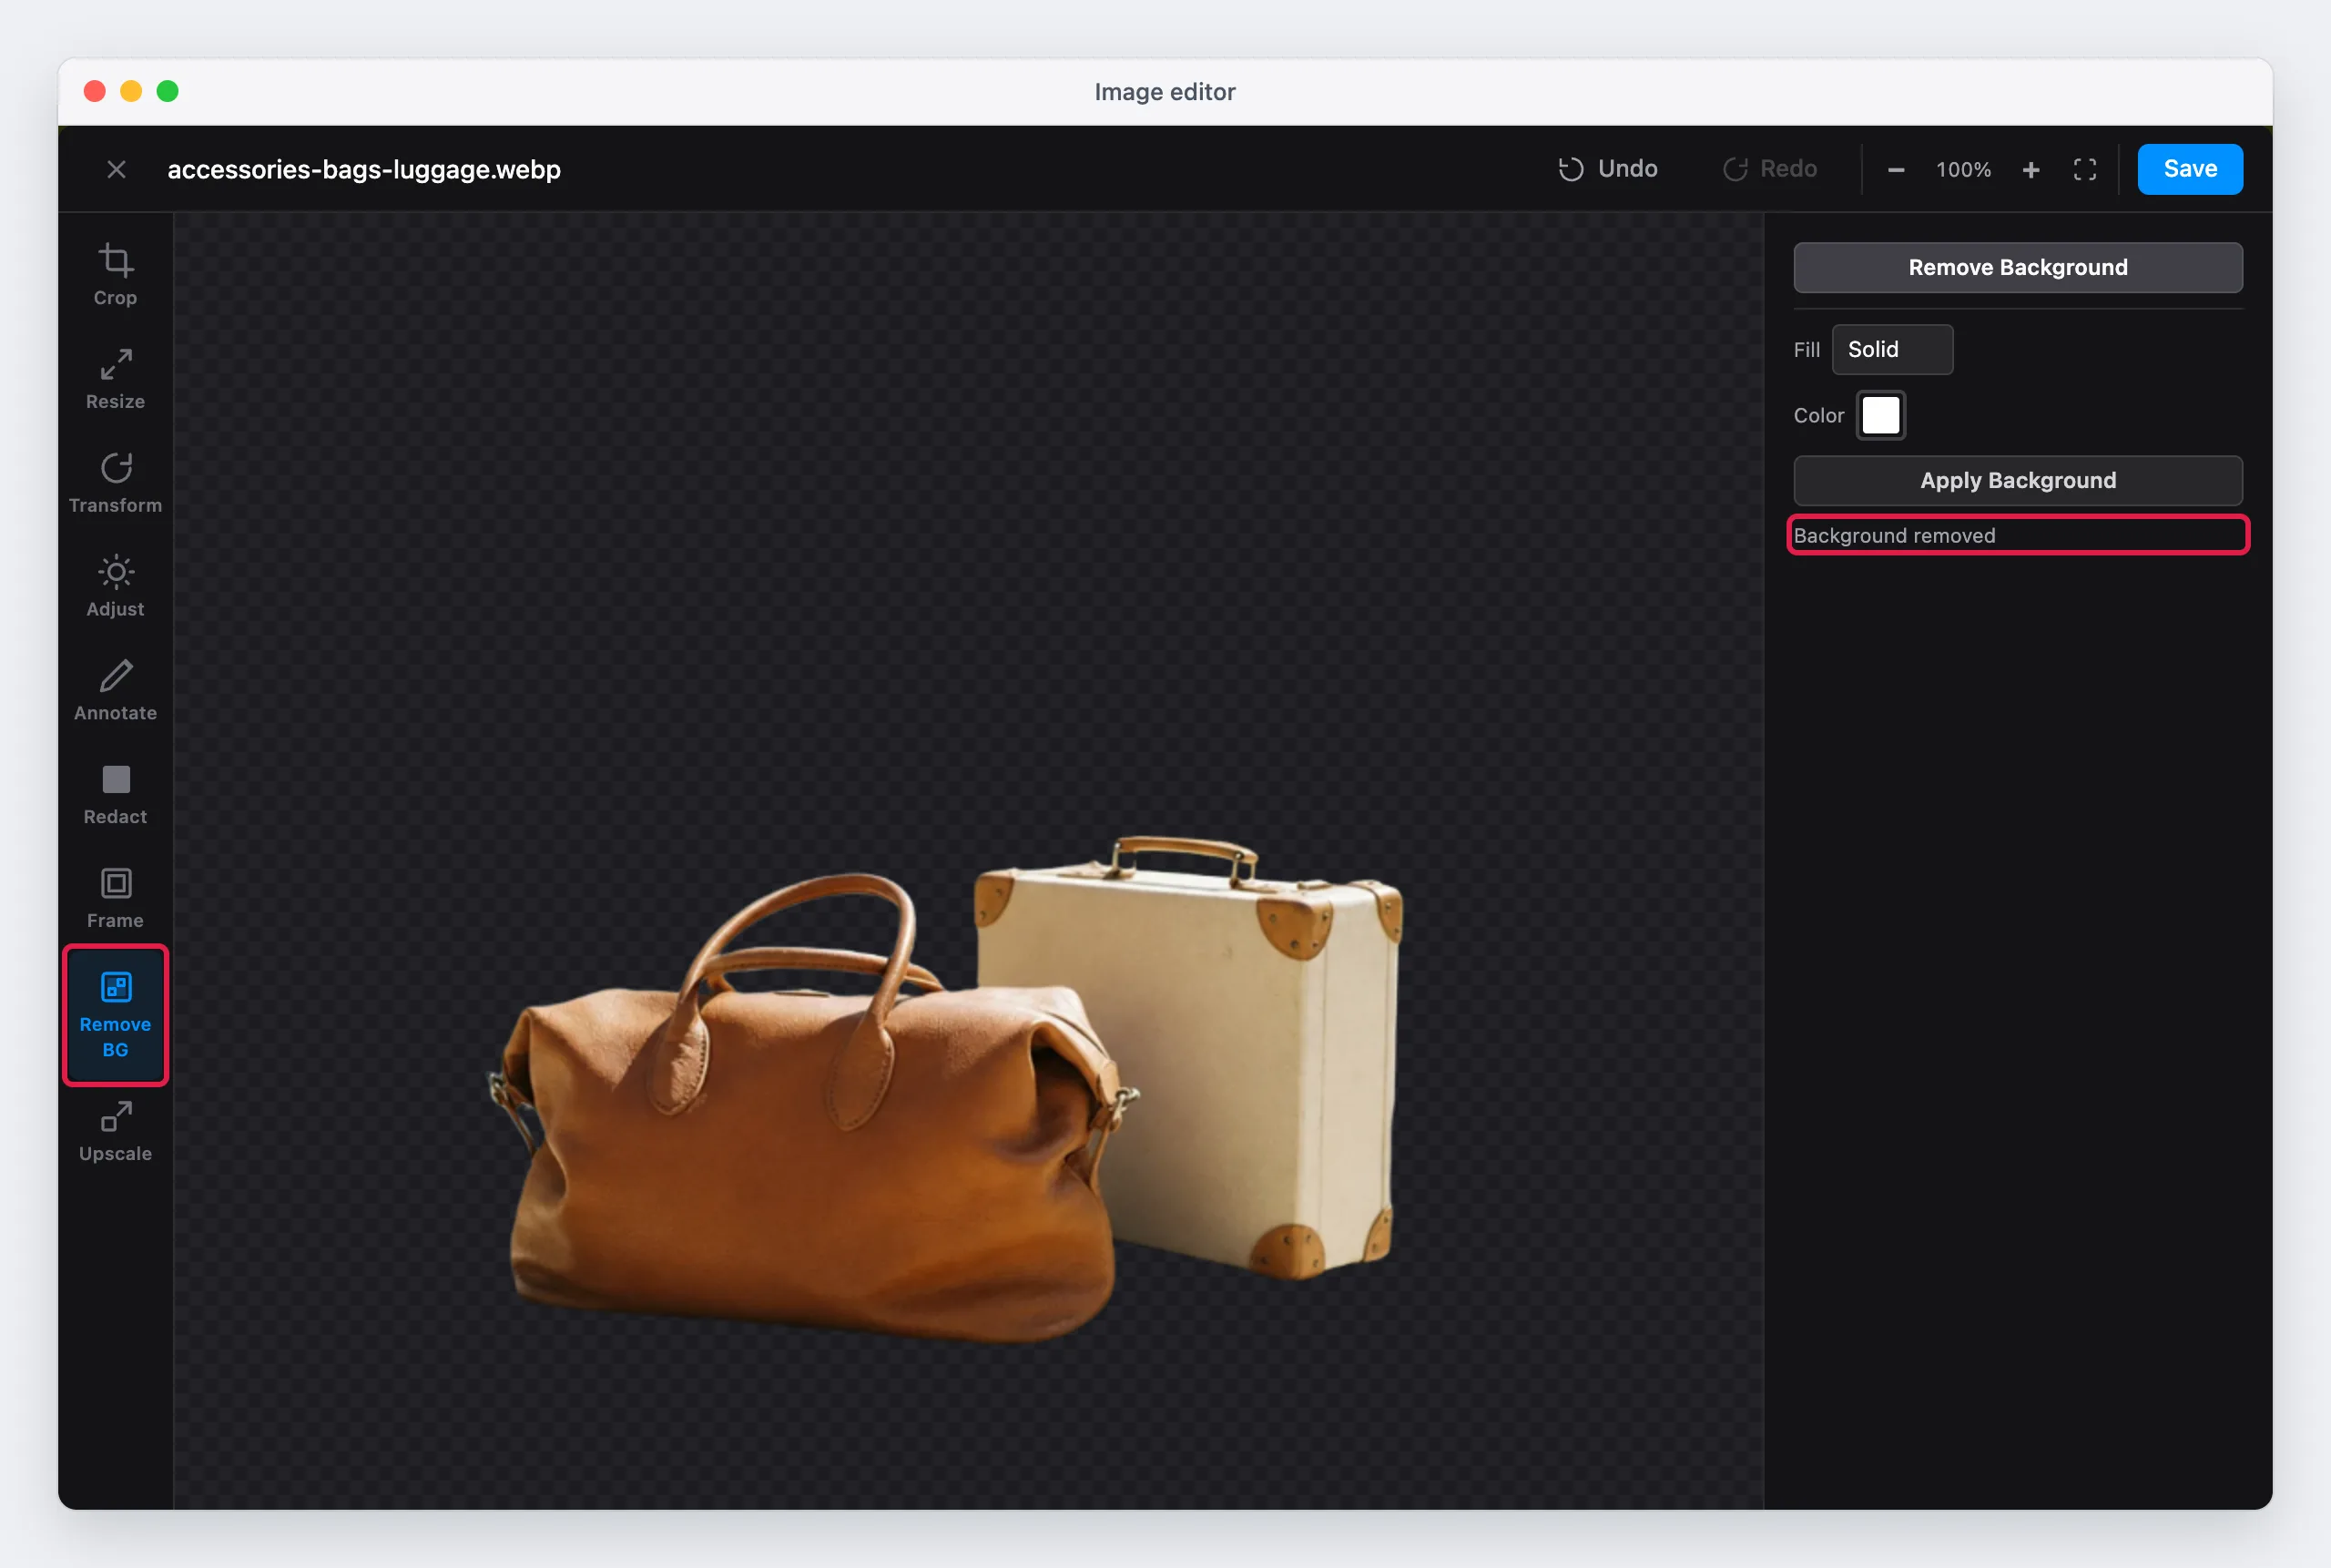Select the Annotate pencil tool
This screenshot has width=2331, height=1568.
(115, 691)
